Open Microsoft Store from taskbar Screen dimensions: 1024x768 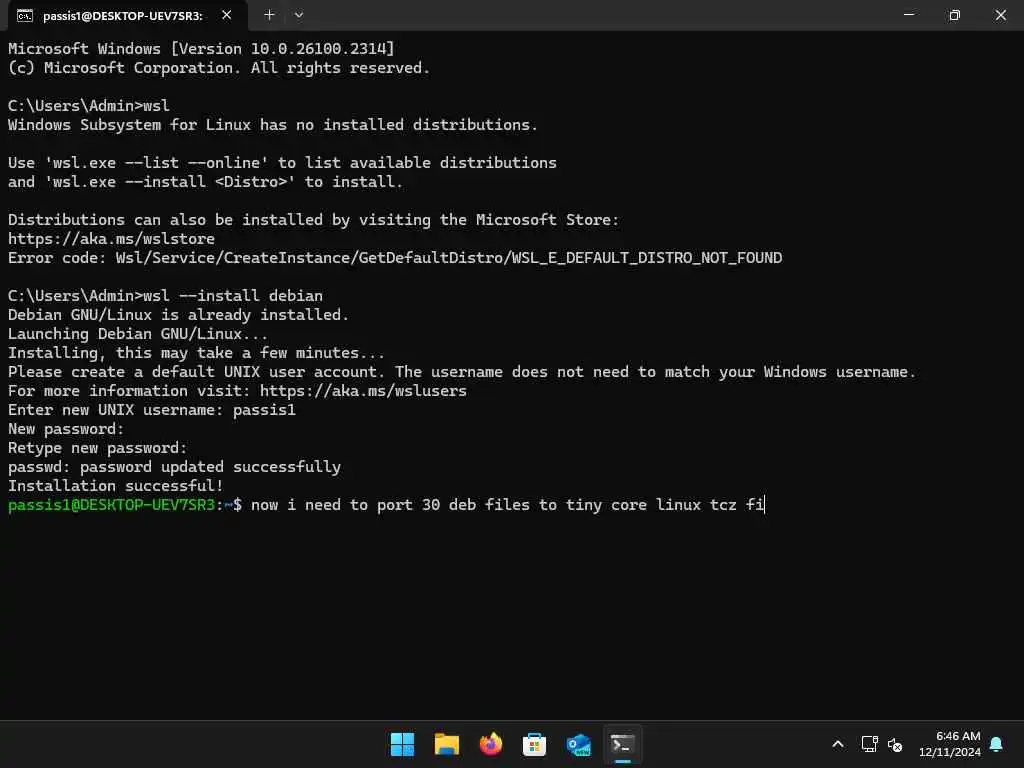[534, 744]
